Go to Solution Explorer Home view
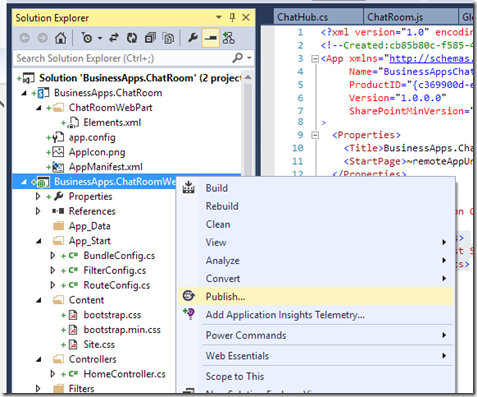 (60, 38)
